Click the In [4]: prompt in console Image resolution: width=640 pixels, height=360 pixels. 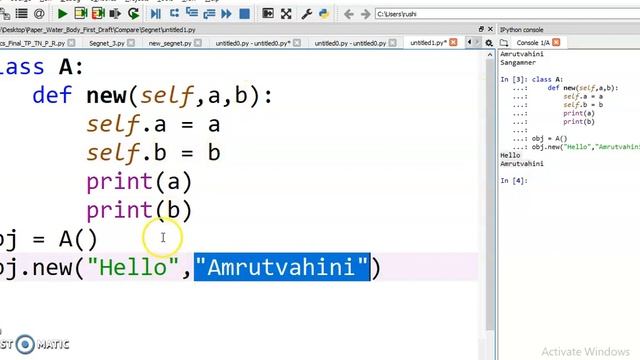[514, 180]
